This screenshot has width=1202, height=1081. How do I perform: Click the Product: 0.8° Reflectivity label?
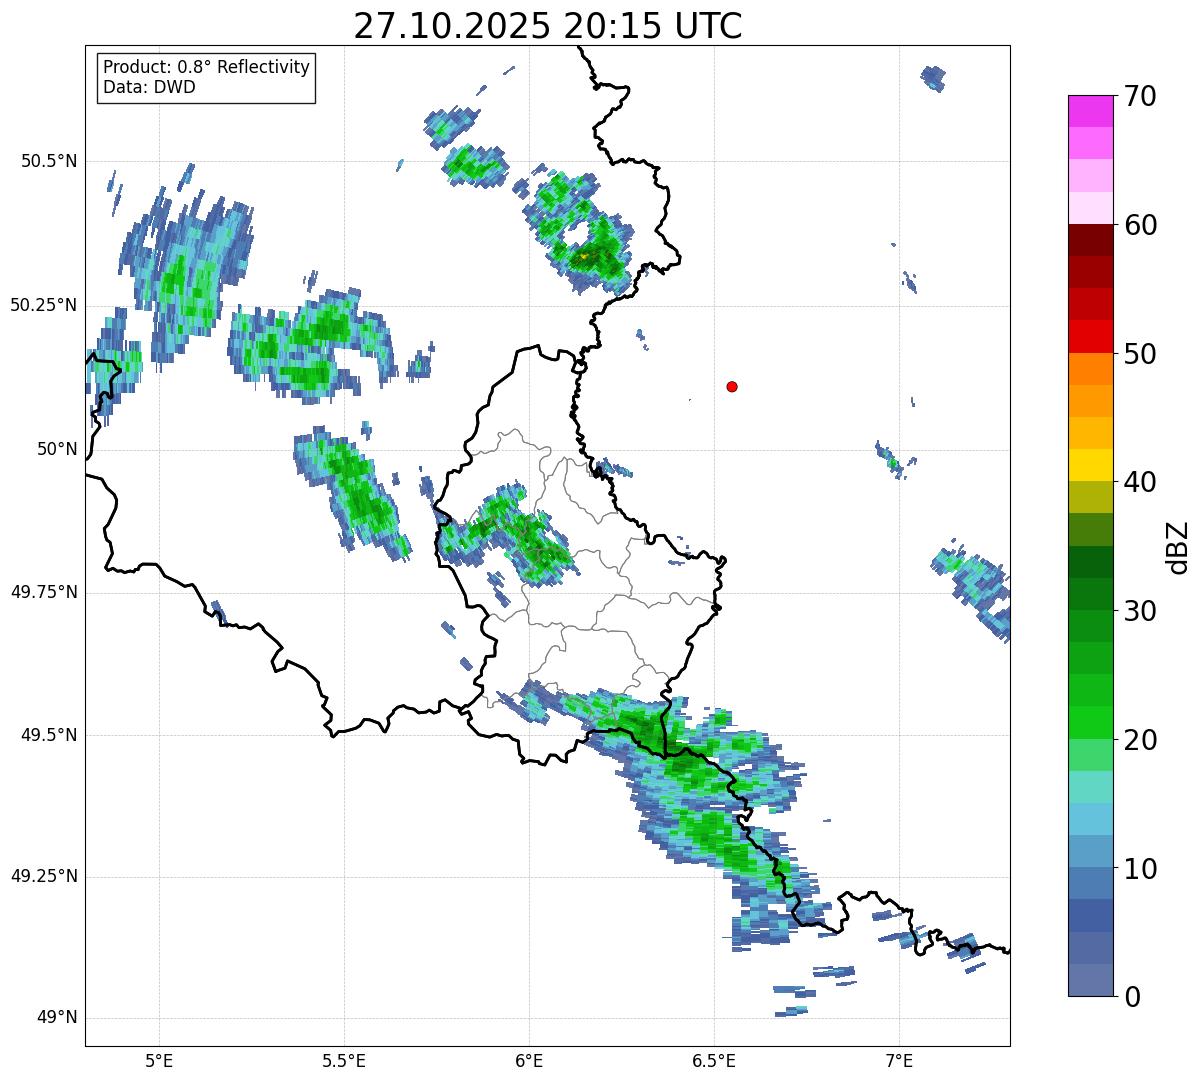207,67
